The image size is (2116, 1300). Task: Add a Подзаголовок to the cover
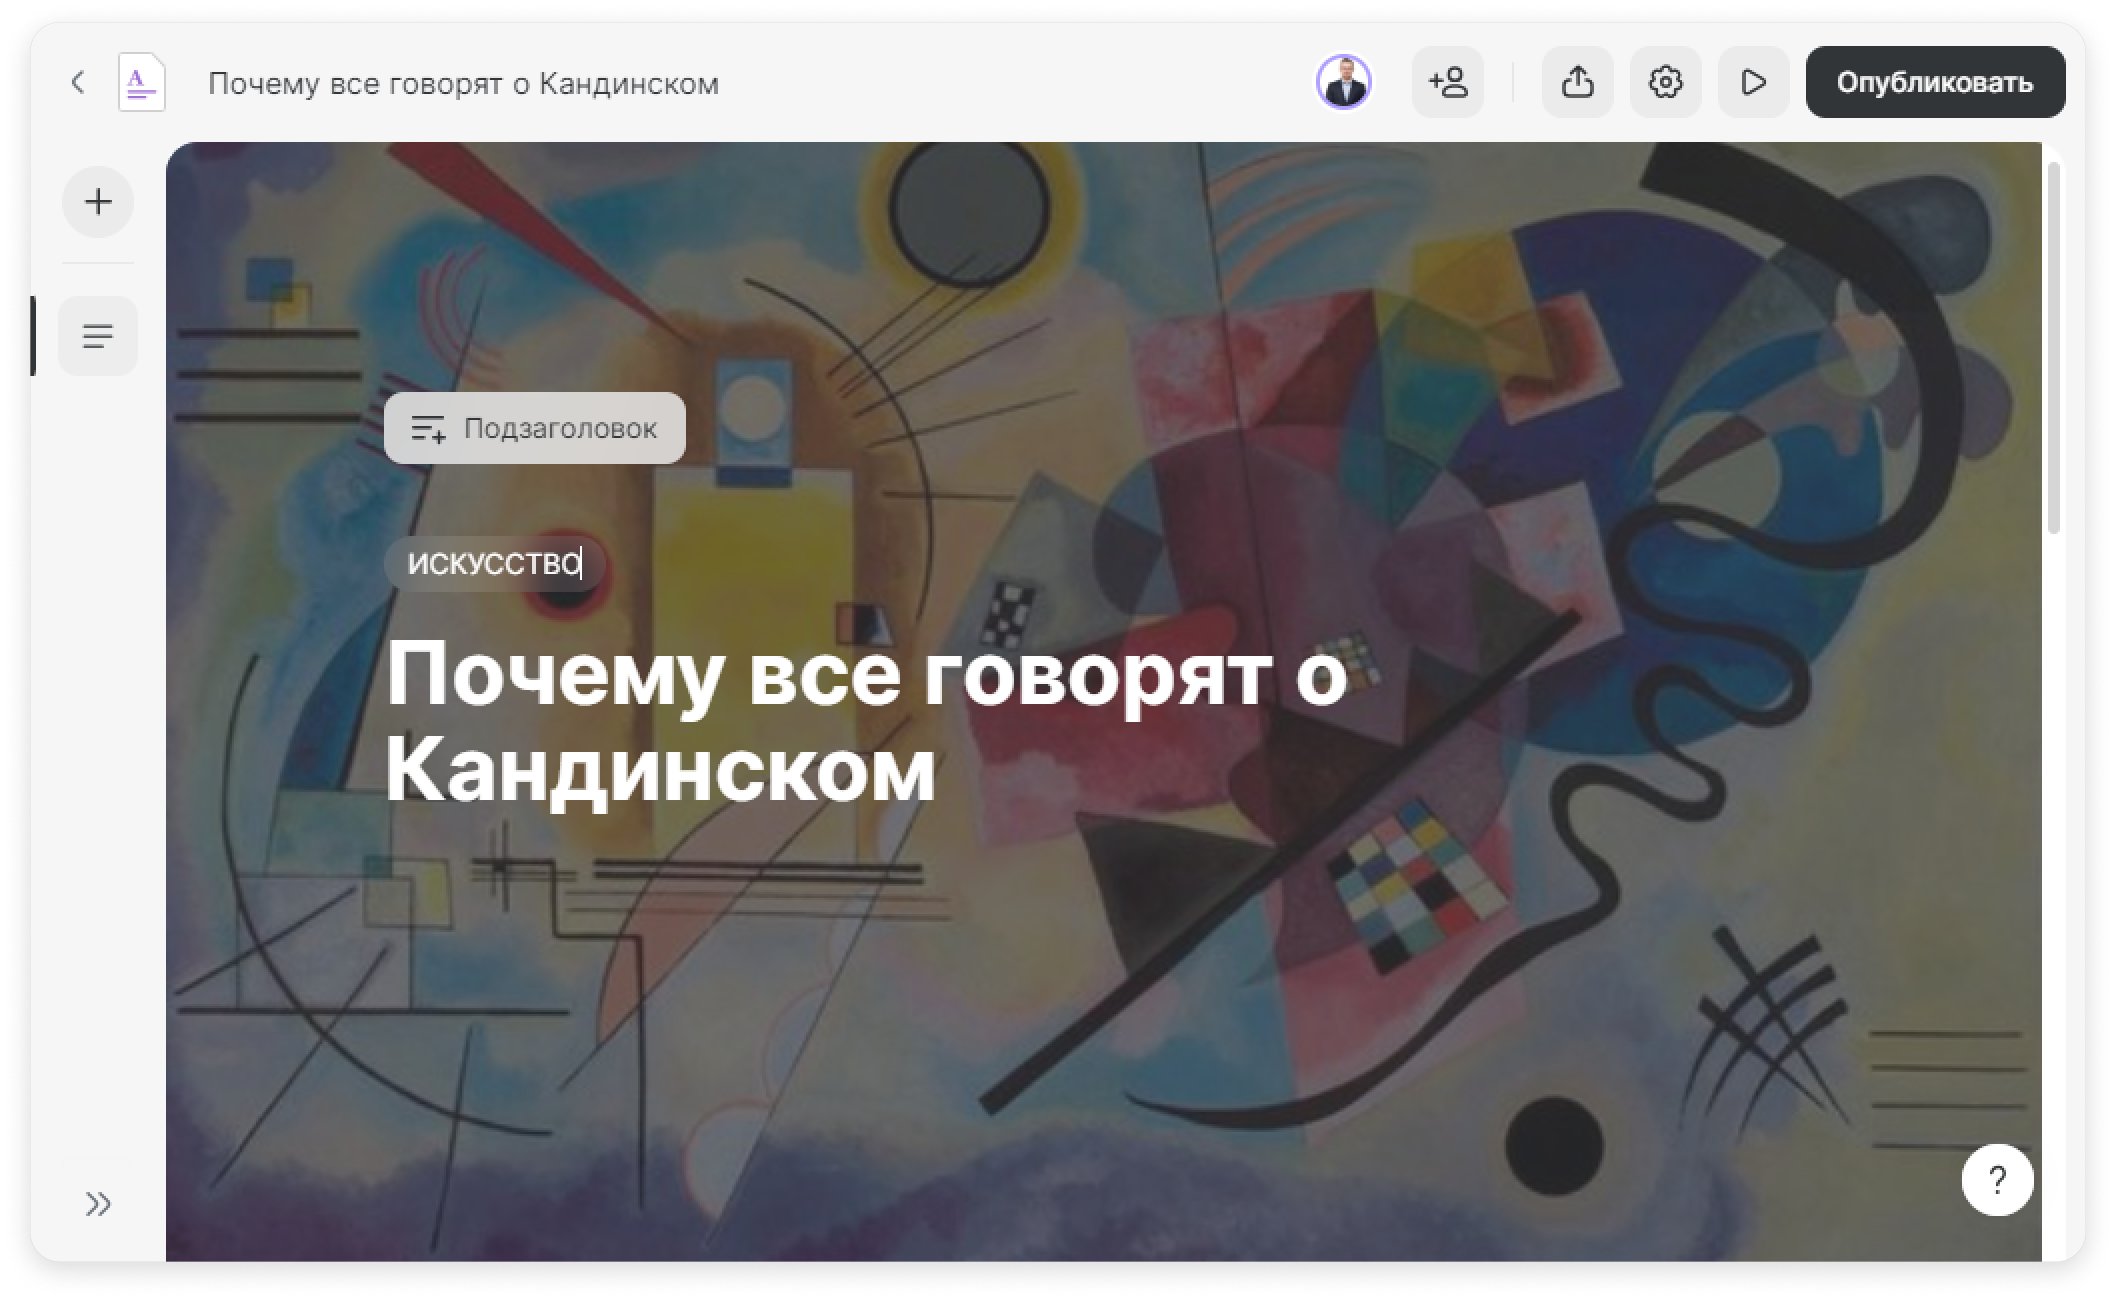[535, 428]
